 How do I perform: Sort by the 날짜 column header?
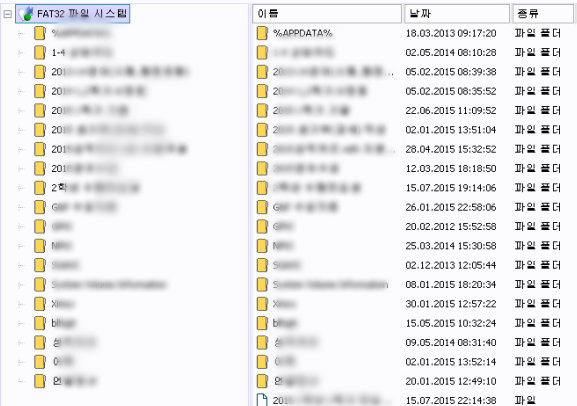(x=457, y=14)
